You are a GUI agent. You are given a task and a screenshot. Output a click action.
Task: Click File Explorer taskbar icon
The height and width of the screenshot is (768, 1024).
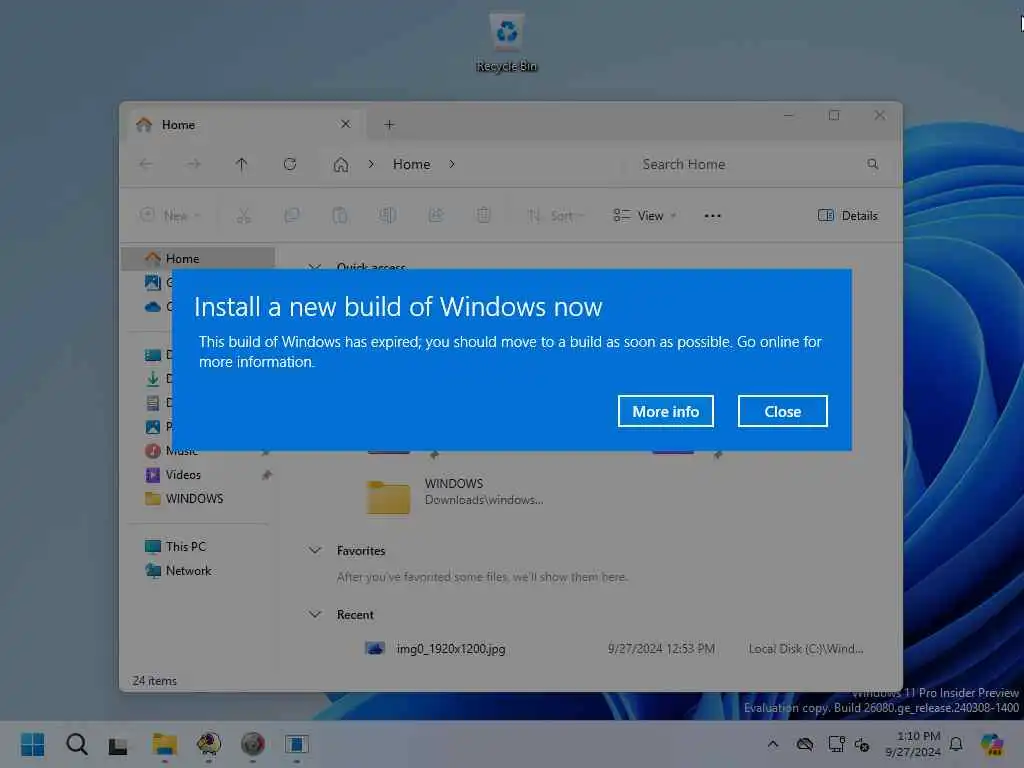(x=165, y=744)
